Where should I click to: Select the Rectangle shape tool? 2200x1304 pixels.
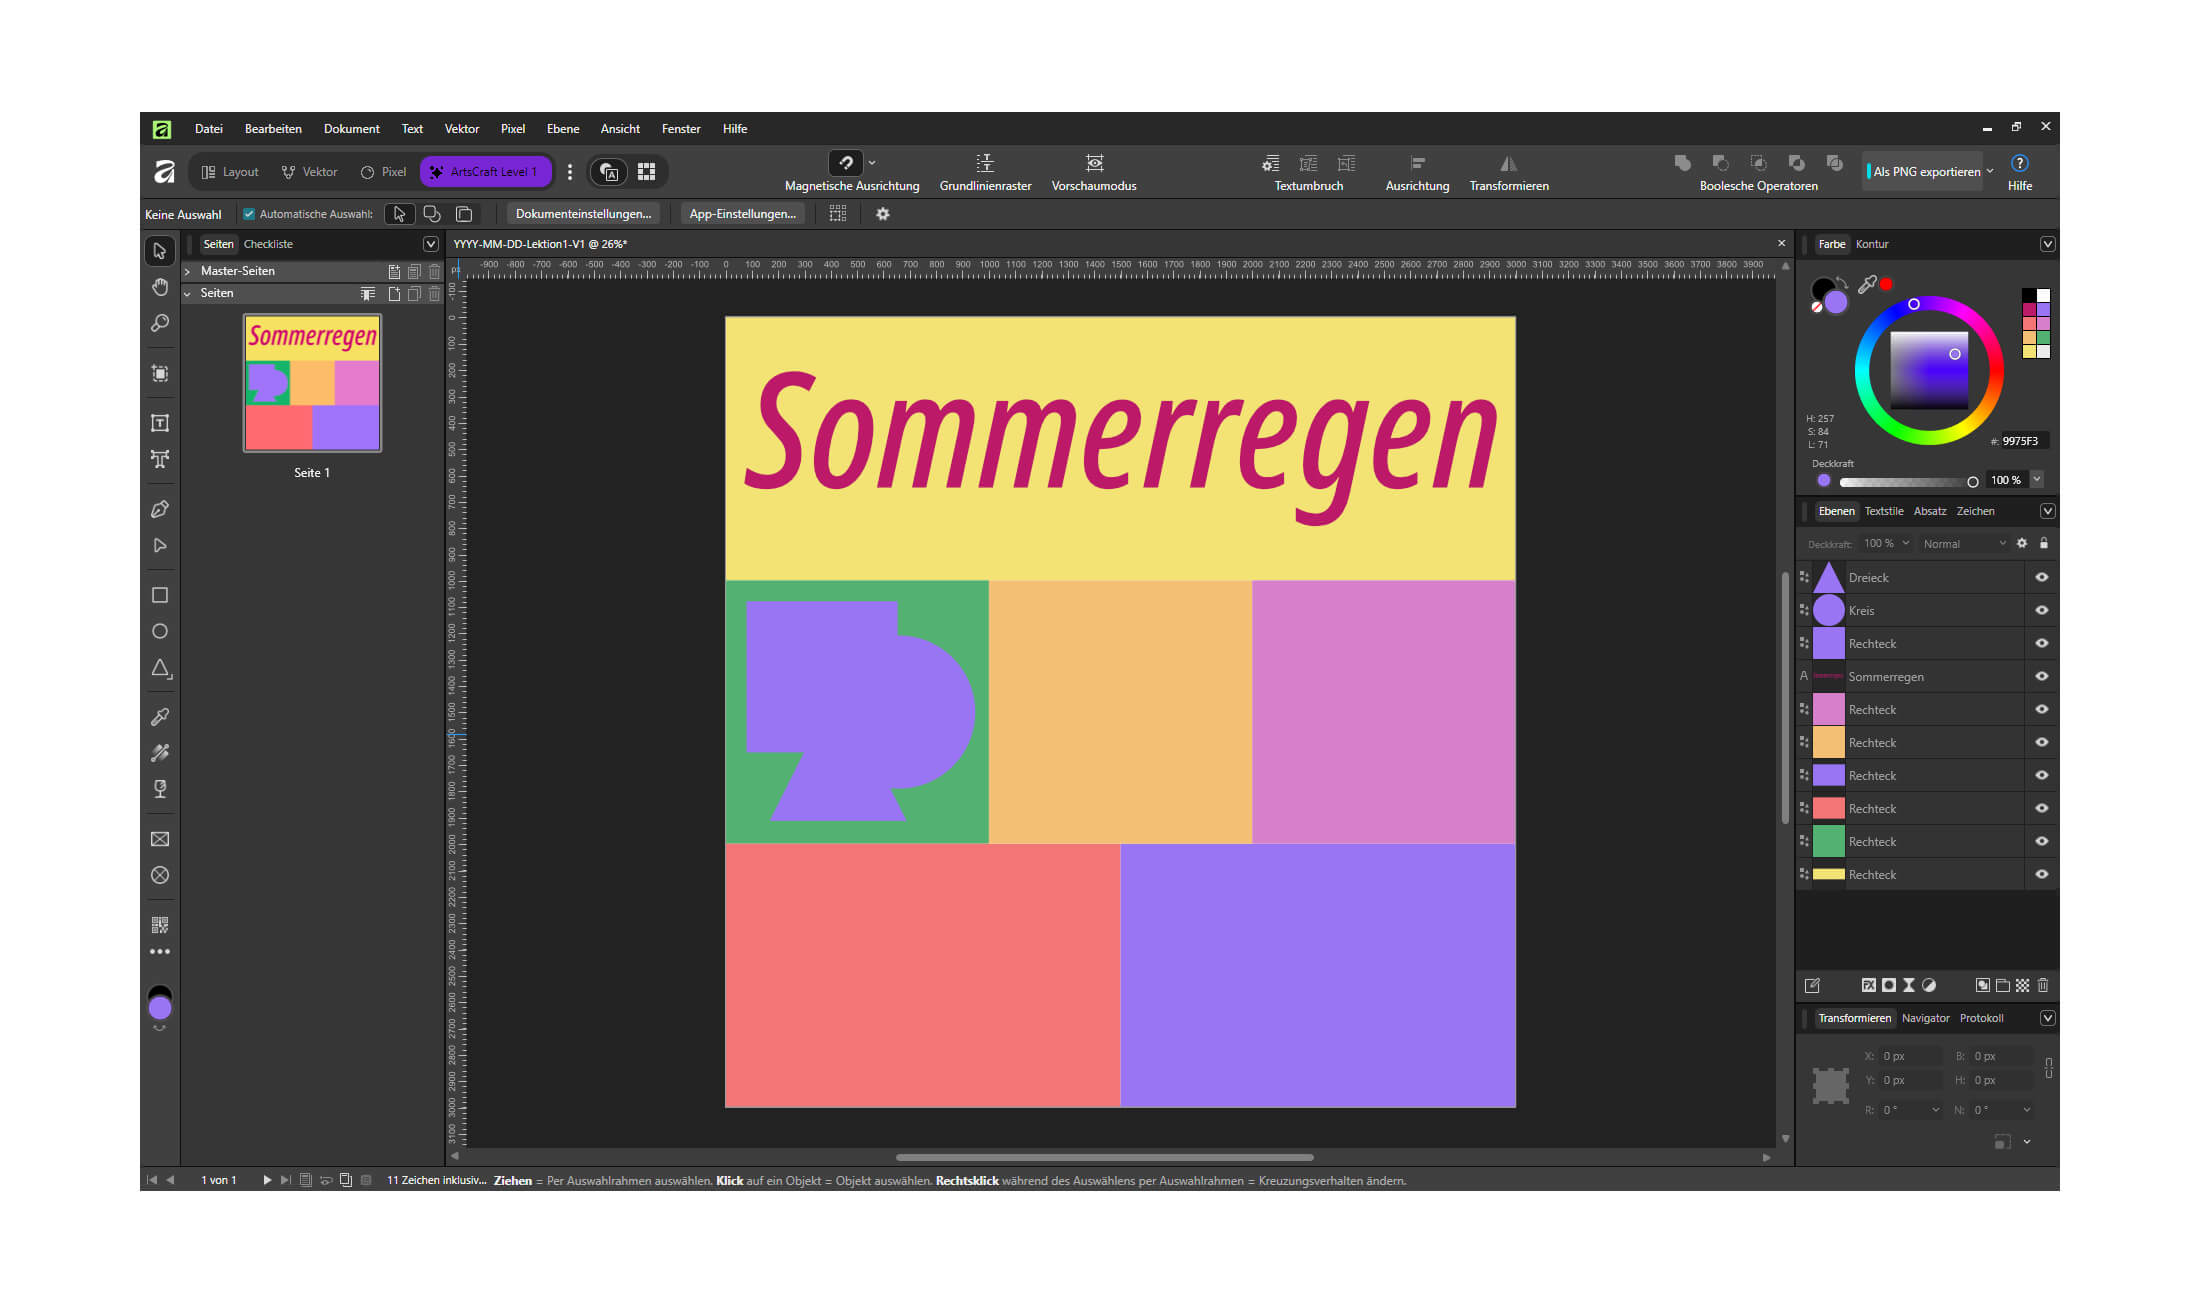(160, 595)
